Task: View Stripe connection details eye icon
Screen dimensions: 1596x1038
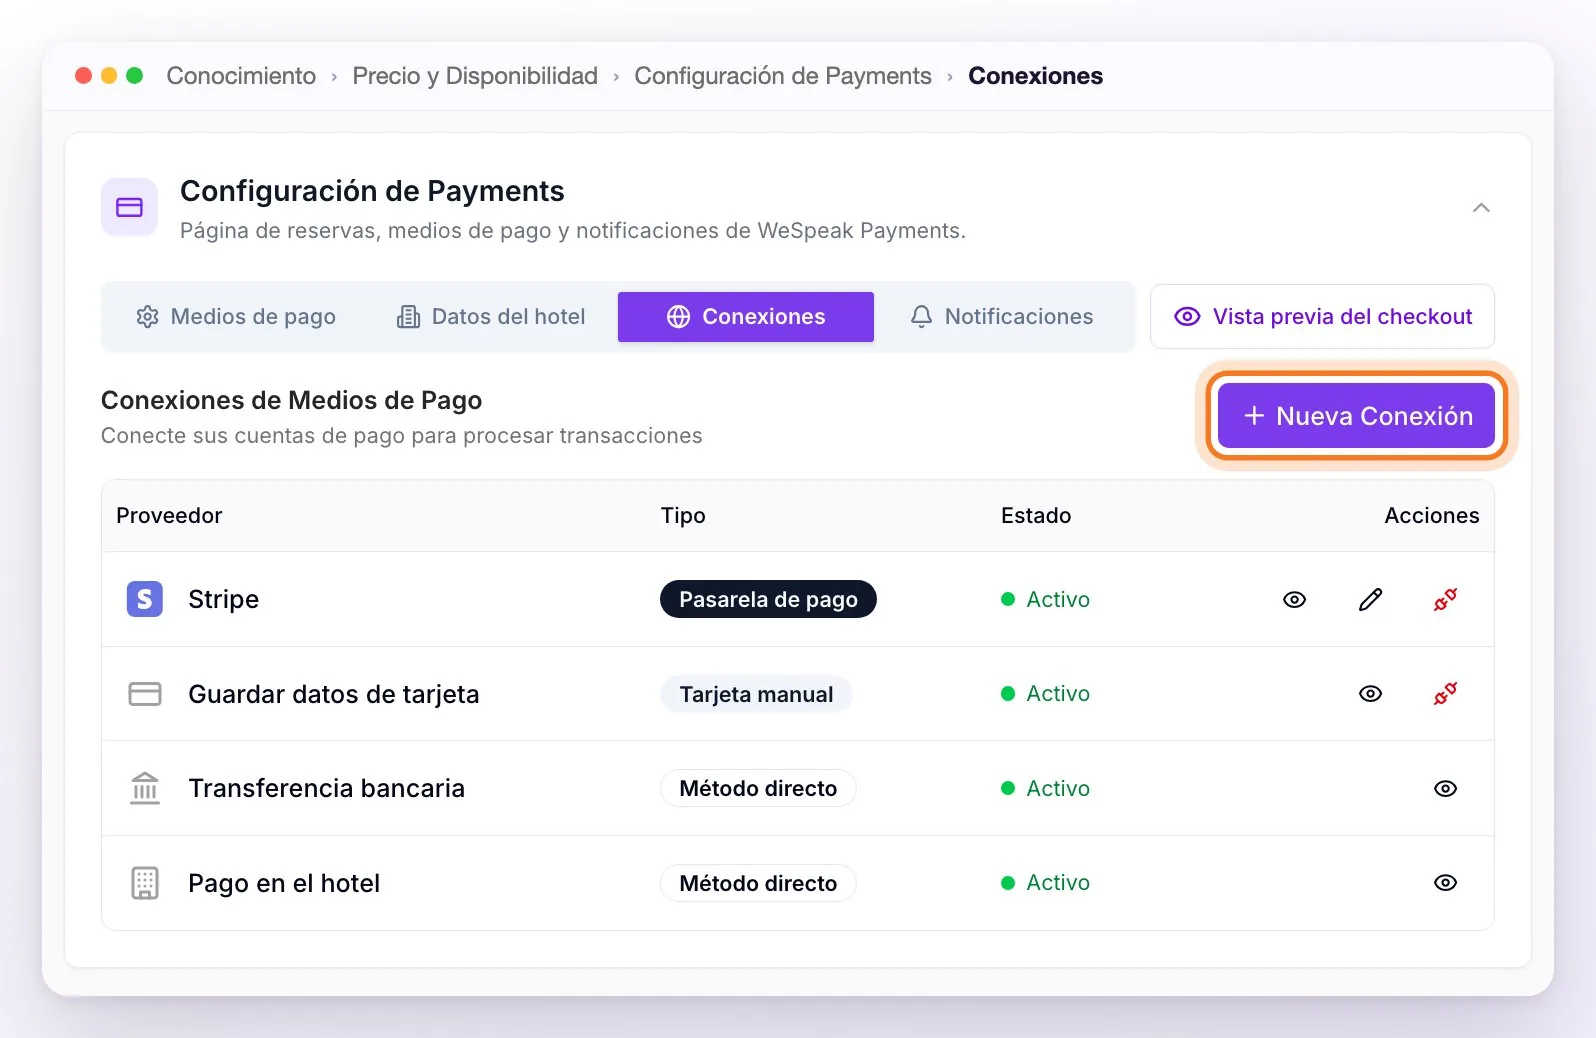Action: [1294, 600]
